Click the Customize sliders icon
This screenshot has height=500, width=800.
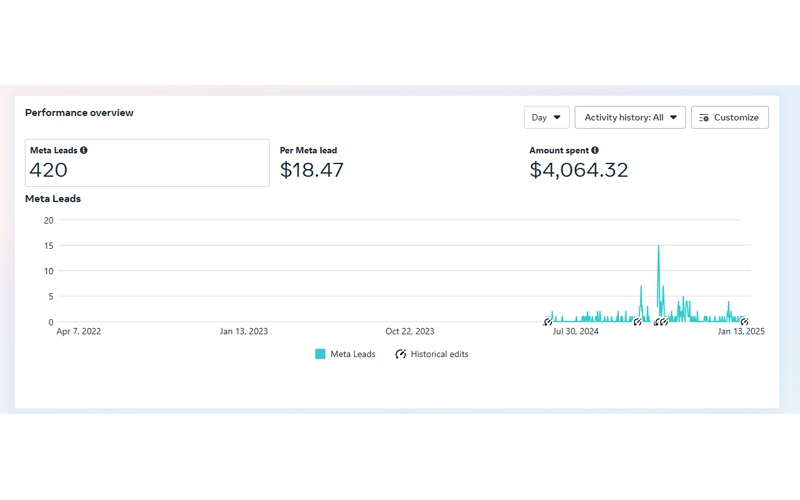(704, 118)
